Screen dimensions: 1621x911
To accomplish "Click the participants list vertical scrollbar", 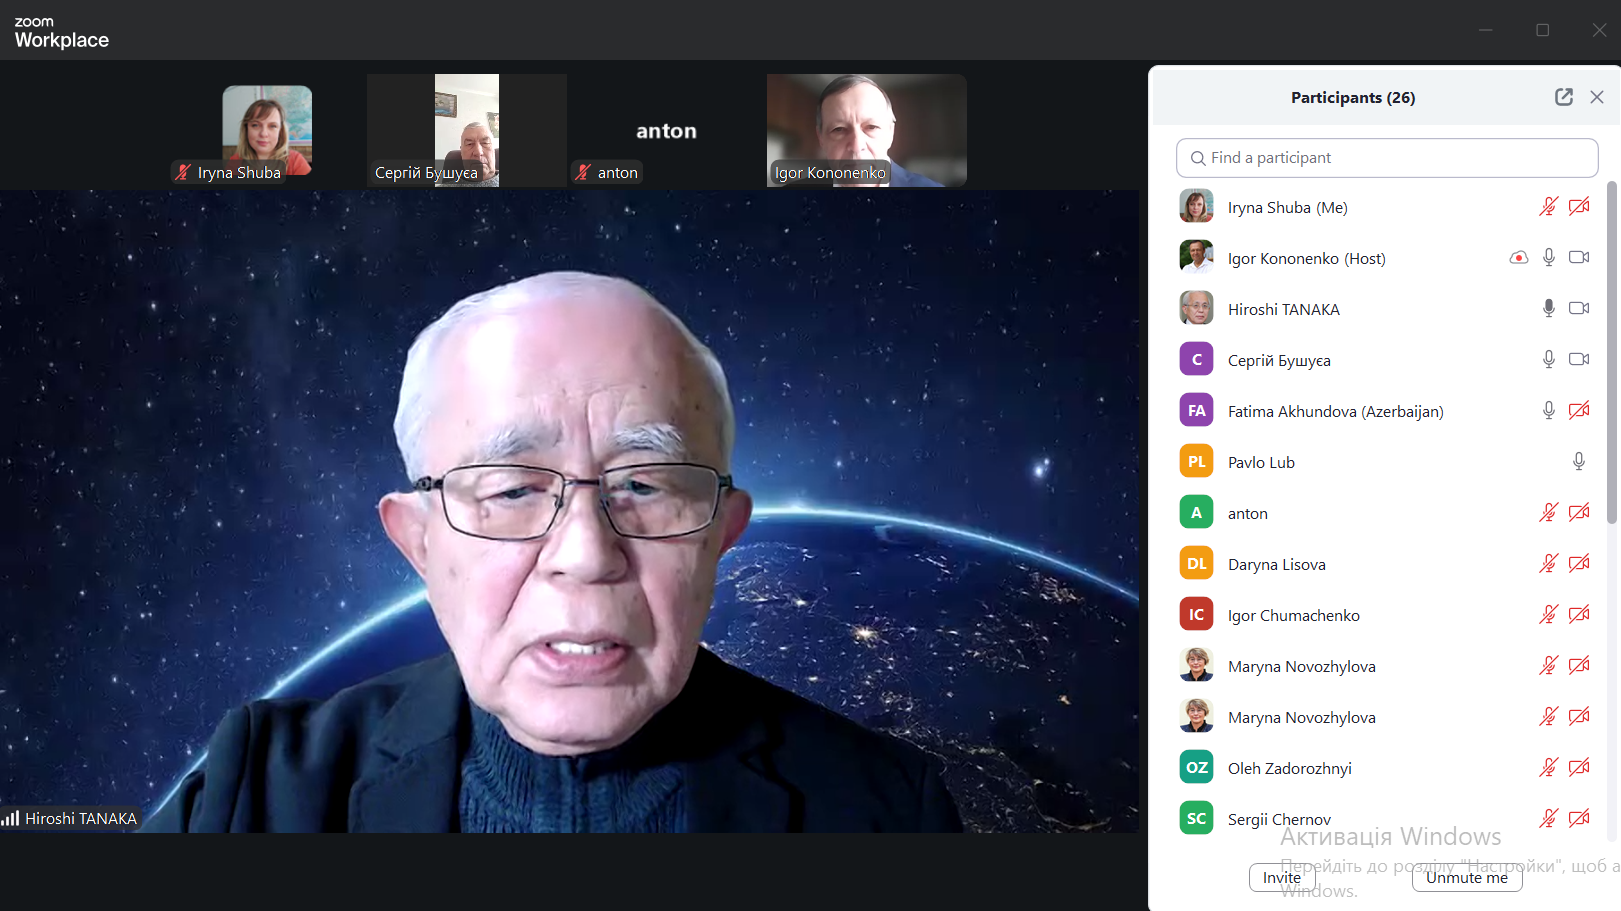I will pyautogui.click(x=1612, y=352).
